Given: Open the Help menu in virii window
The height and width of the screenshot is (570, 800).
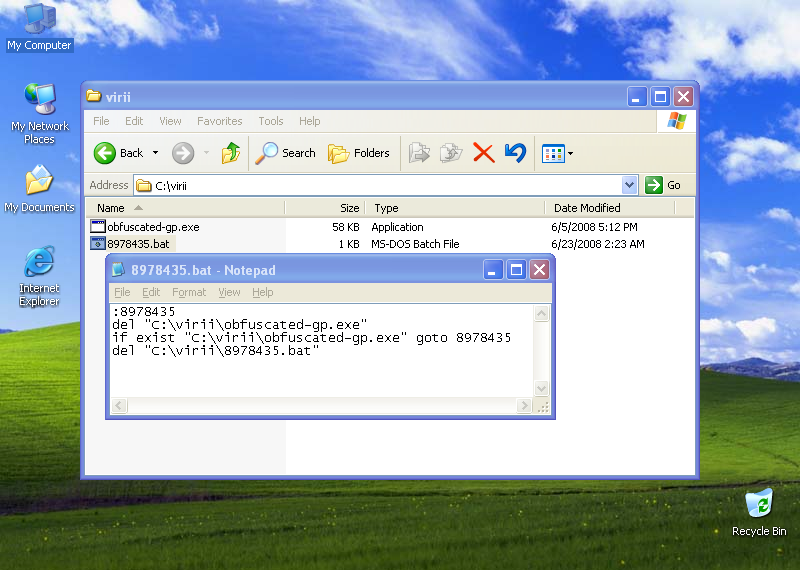Looking at the screenshot, I should tap(310, 121).
